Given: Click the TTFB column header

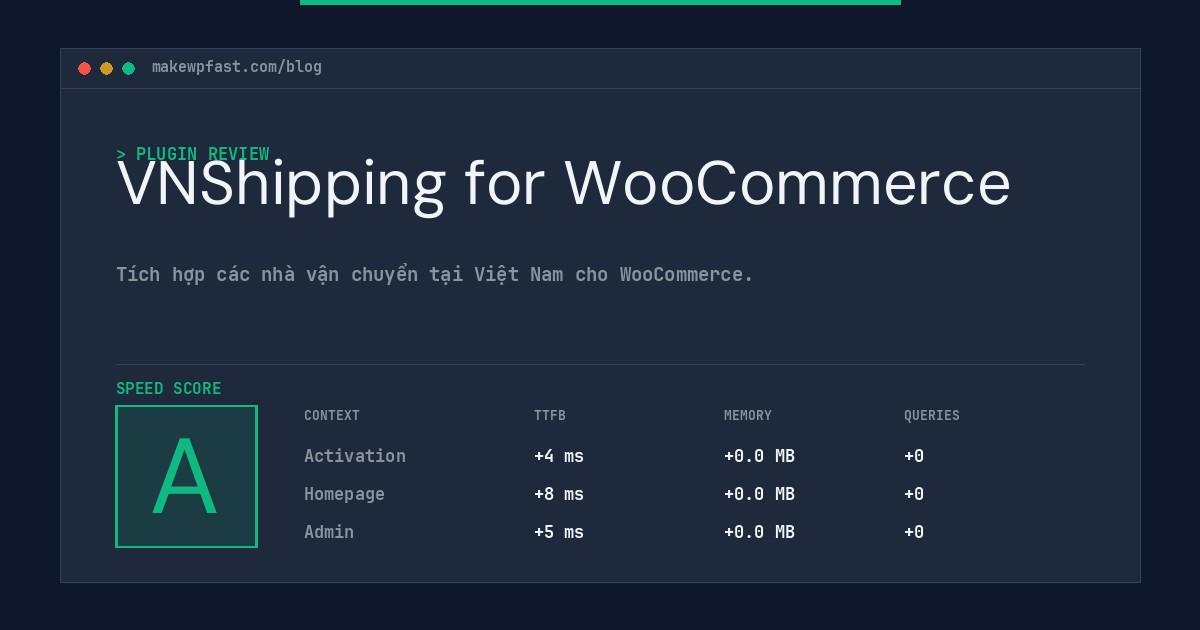Looking at the screenshot, I should [x=550, y=415].
